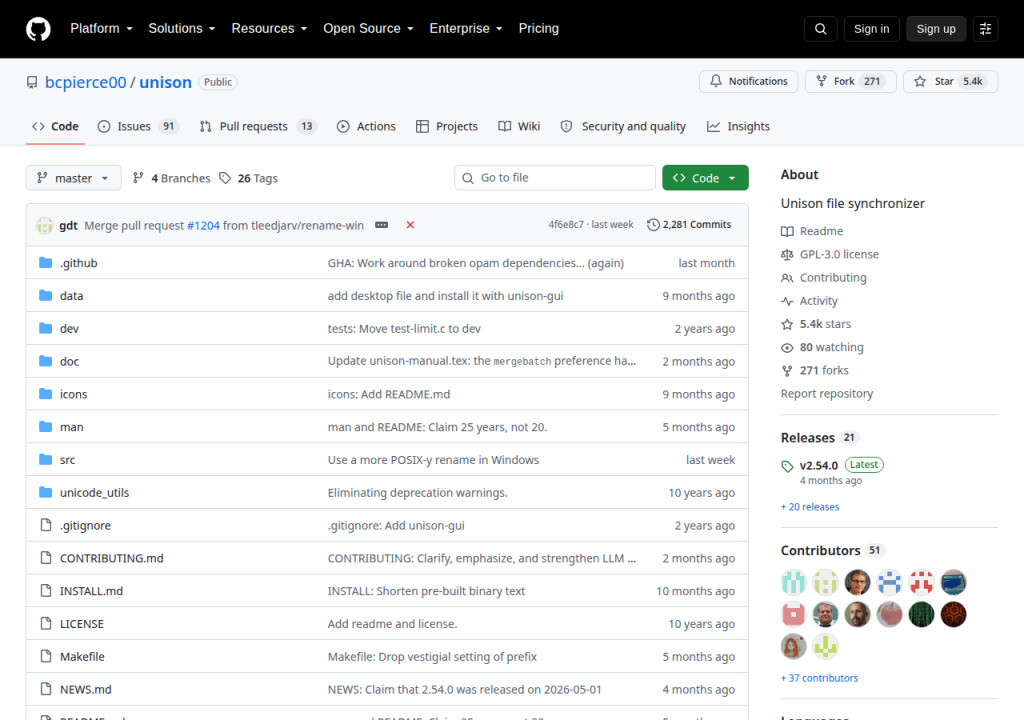Click gdt's avatar in the commit bar
1024x720 pixels.
click(44, 225)
